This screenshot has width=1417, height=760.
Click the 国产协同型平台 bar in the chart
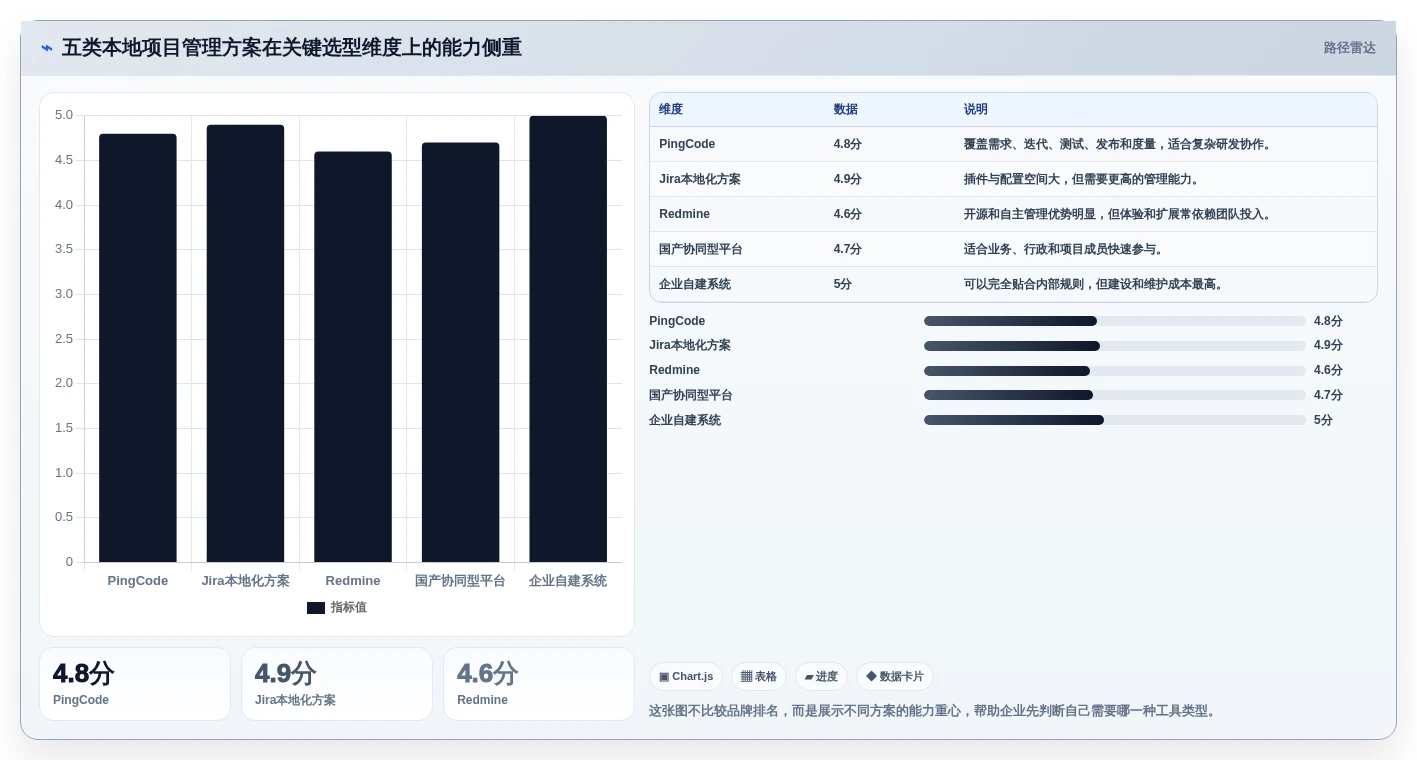click(x=460, y=352)
